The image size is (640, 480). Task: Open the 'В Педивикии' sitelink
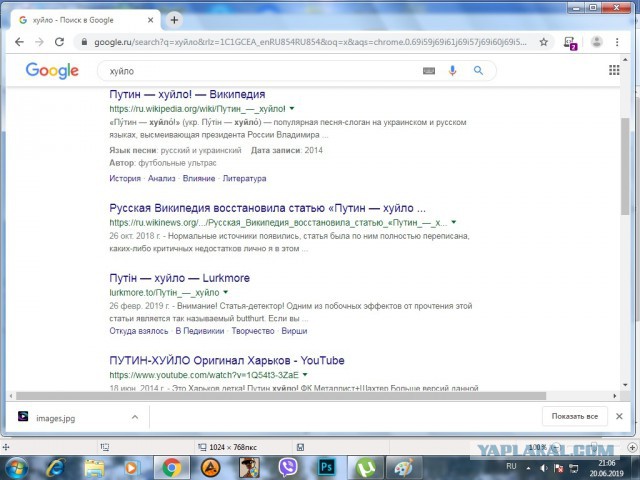(x=200, y=331)
